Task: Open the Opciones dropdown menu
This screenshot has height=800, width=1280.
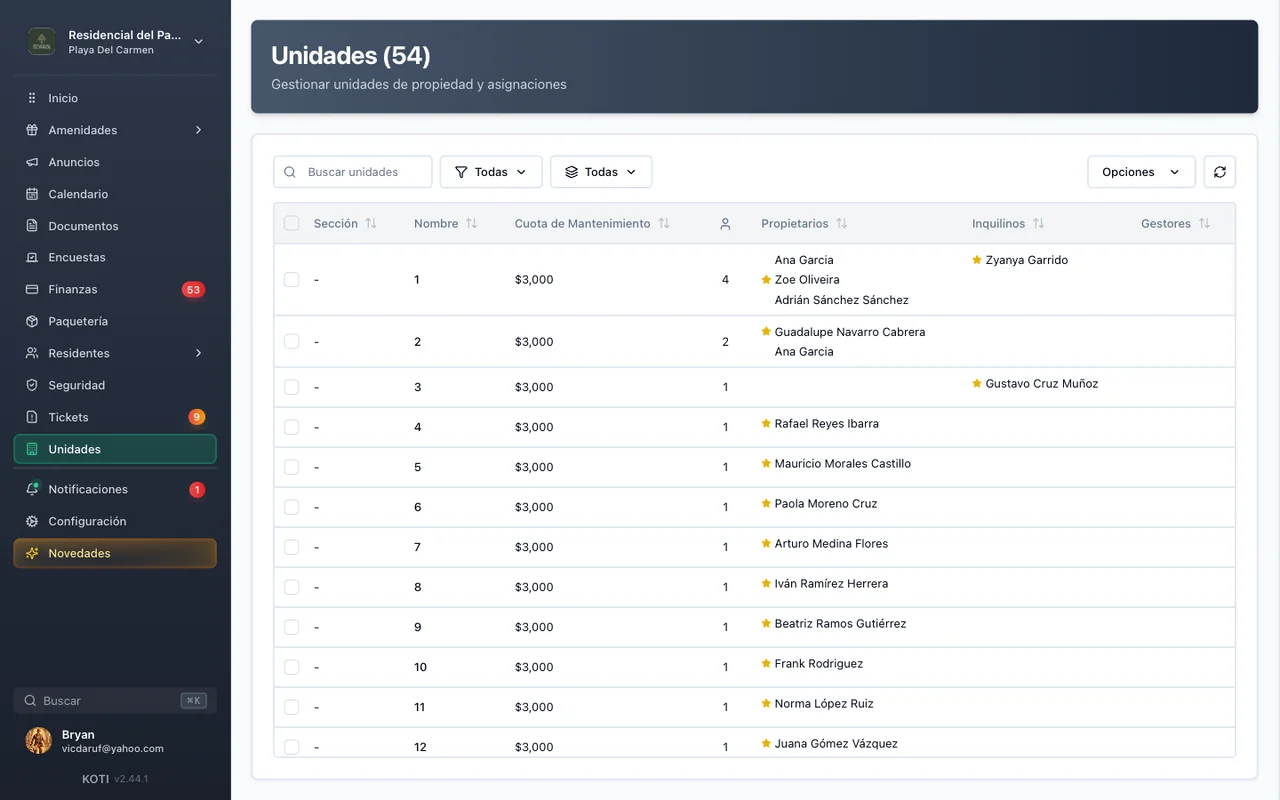Action: point(1141,172)
